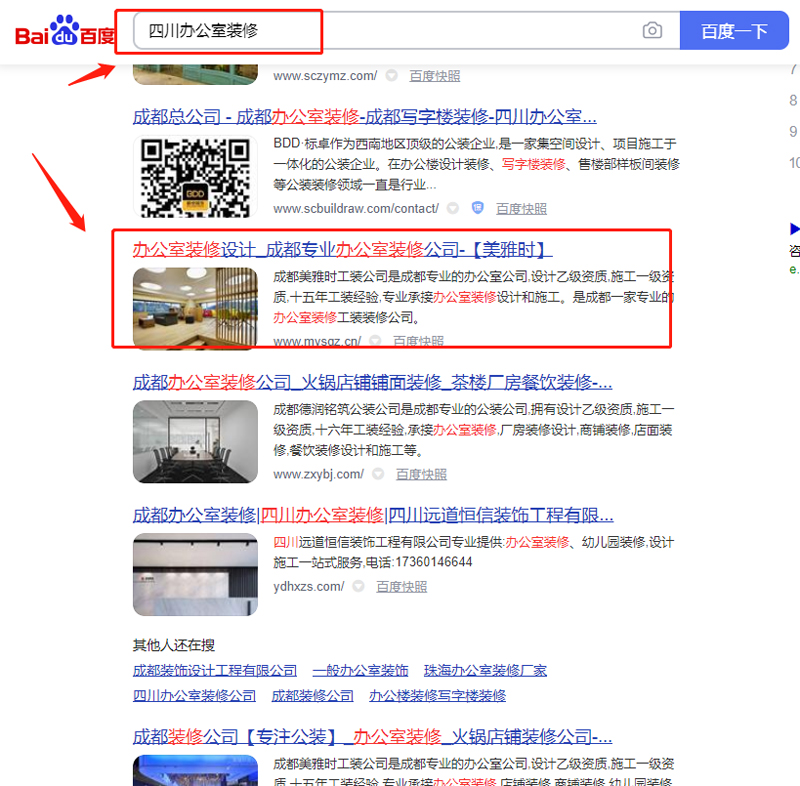Open the 美雅时 office interior thumbnail
Viewport: 800px width, 786px height.
click(x=195, y=306)
